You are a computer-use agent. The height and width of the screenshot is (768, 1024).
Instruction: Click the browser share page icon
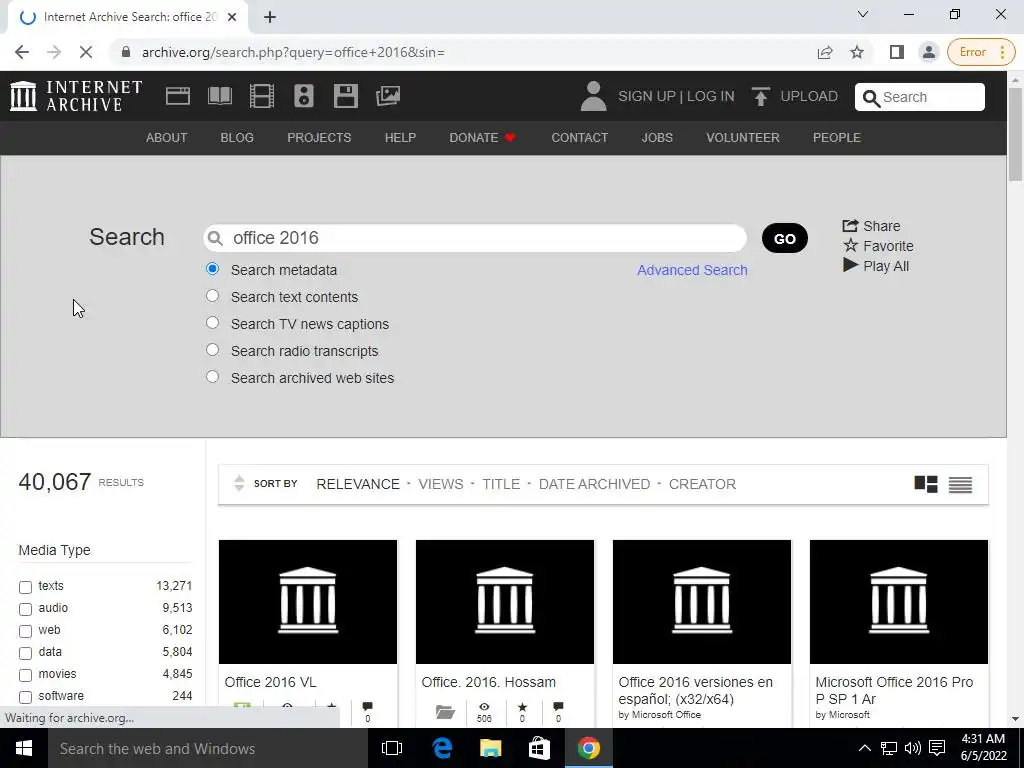pyautogui.click(x=825, y=52)
